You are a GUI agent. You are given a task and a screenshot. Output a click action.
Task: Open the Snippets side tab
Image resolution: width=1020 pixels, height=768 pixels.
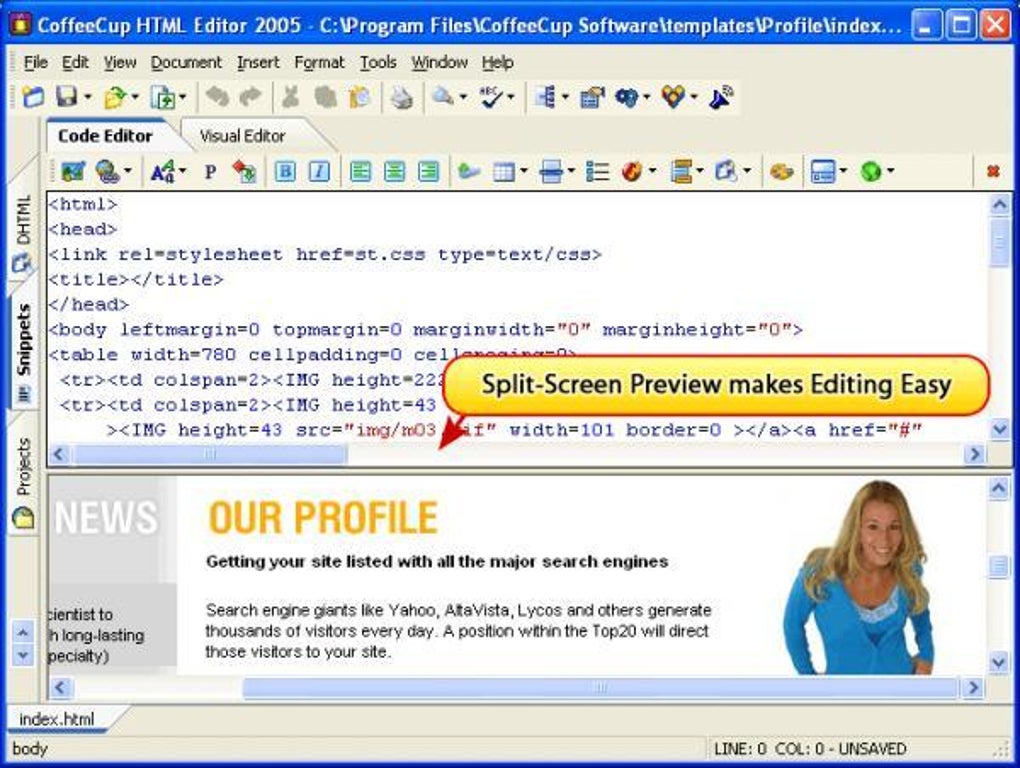[x=23, y=351]
